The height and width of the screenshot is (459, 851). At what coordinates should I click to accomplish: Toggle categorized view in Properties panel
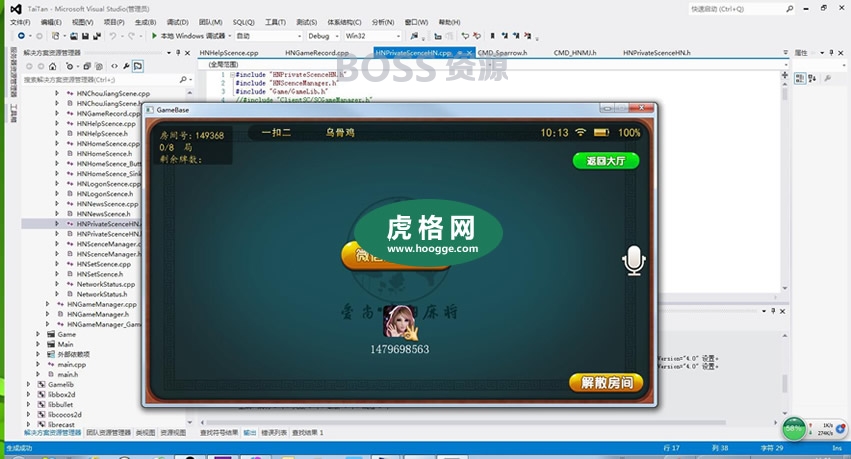(800, 79)
